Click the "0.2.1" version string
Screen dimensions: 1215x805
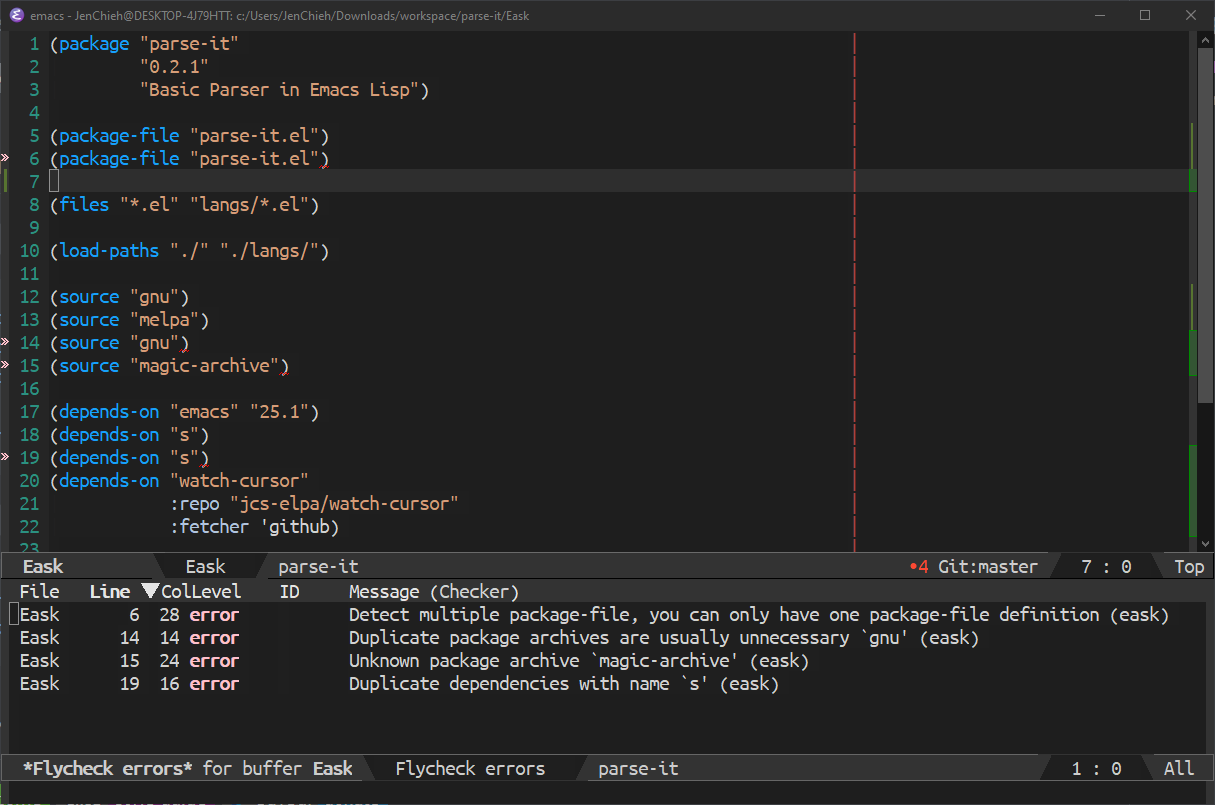[174, 67]
